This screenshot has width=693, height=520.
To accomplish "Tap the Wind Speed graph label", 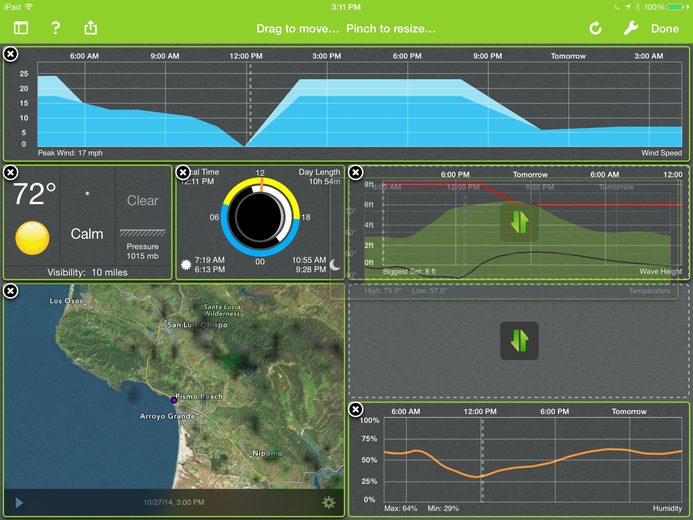I will click(x=662, y=153).
